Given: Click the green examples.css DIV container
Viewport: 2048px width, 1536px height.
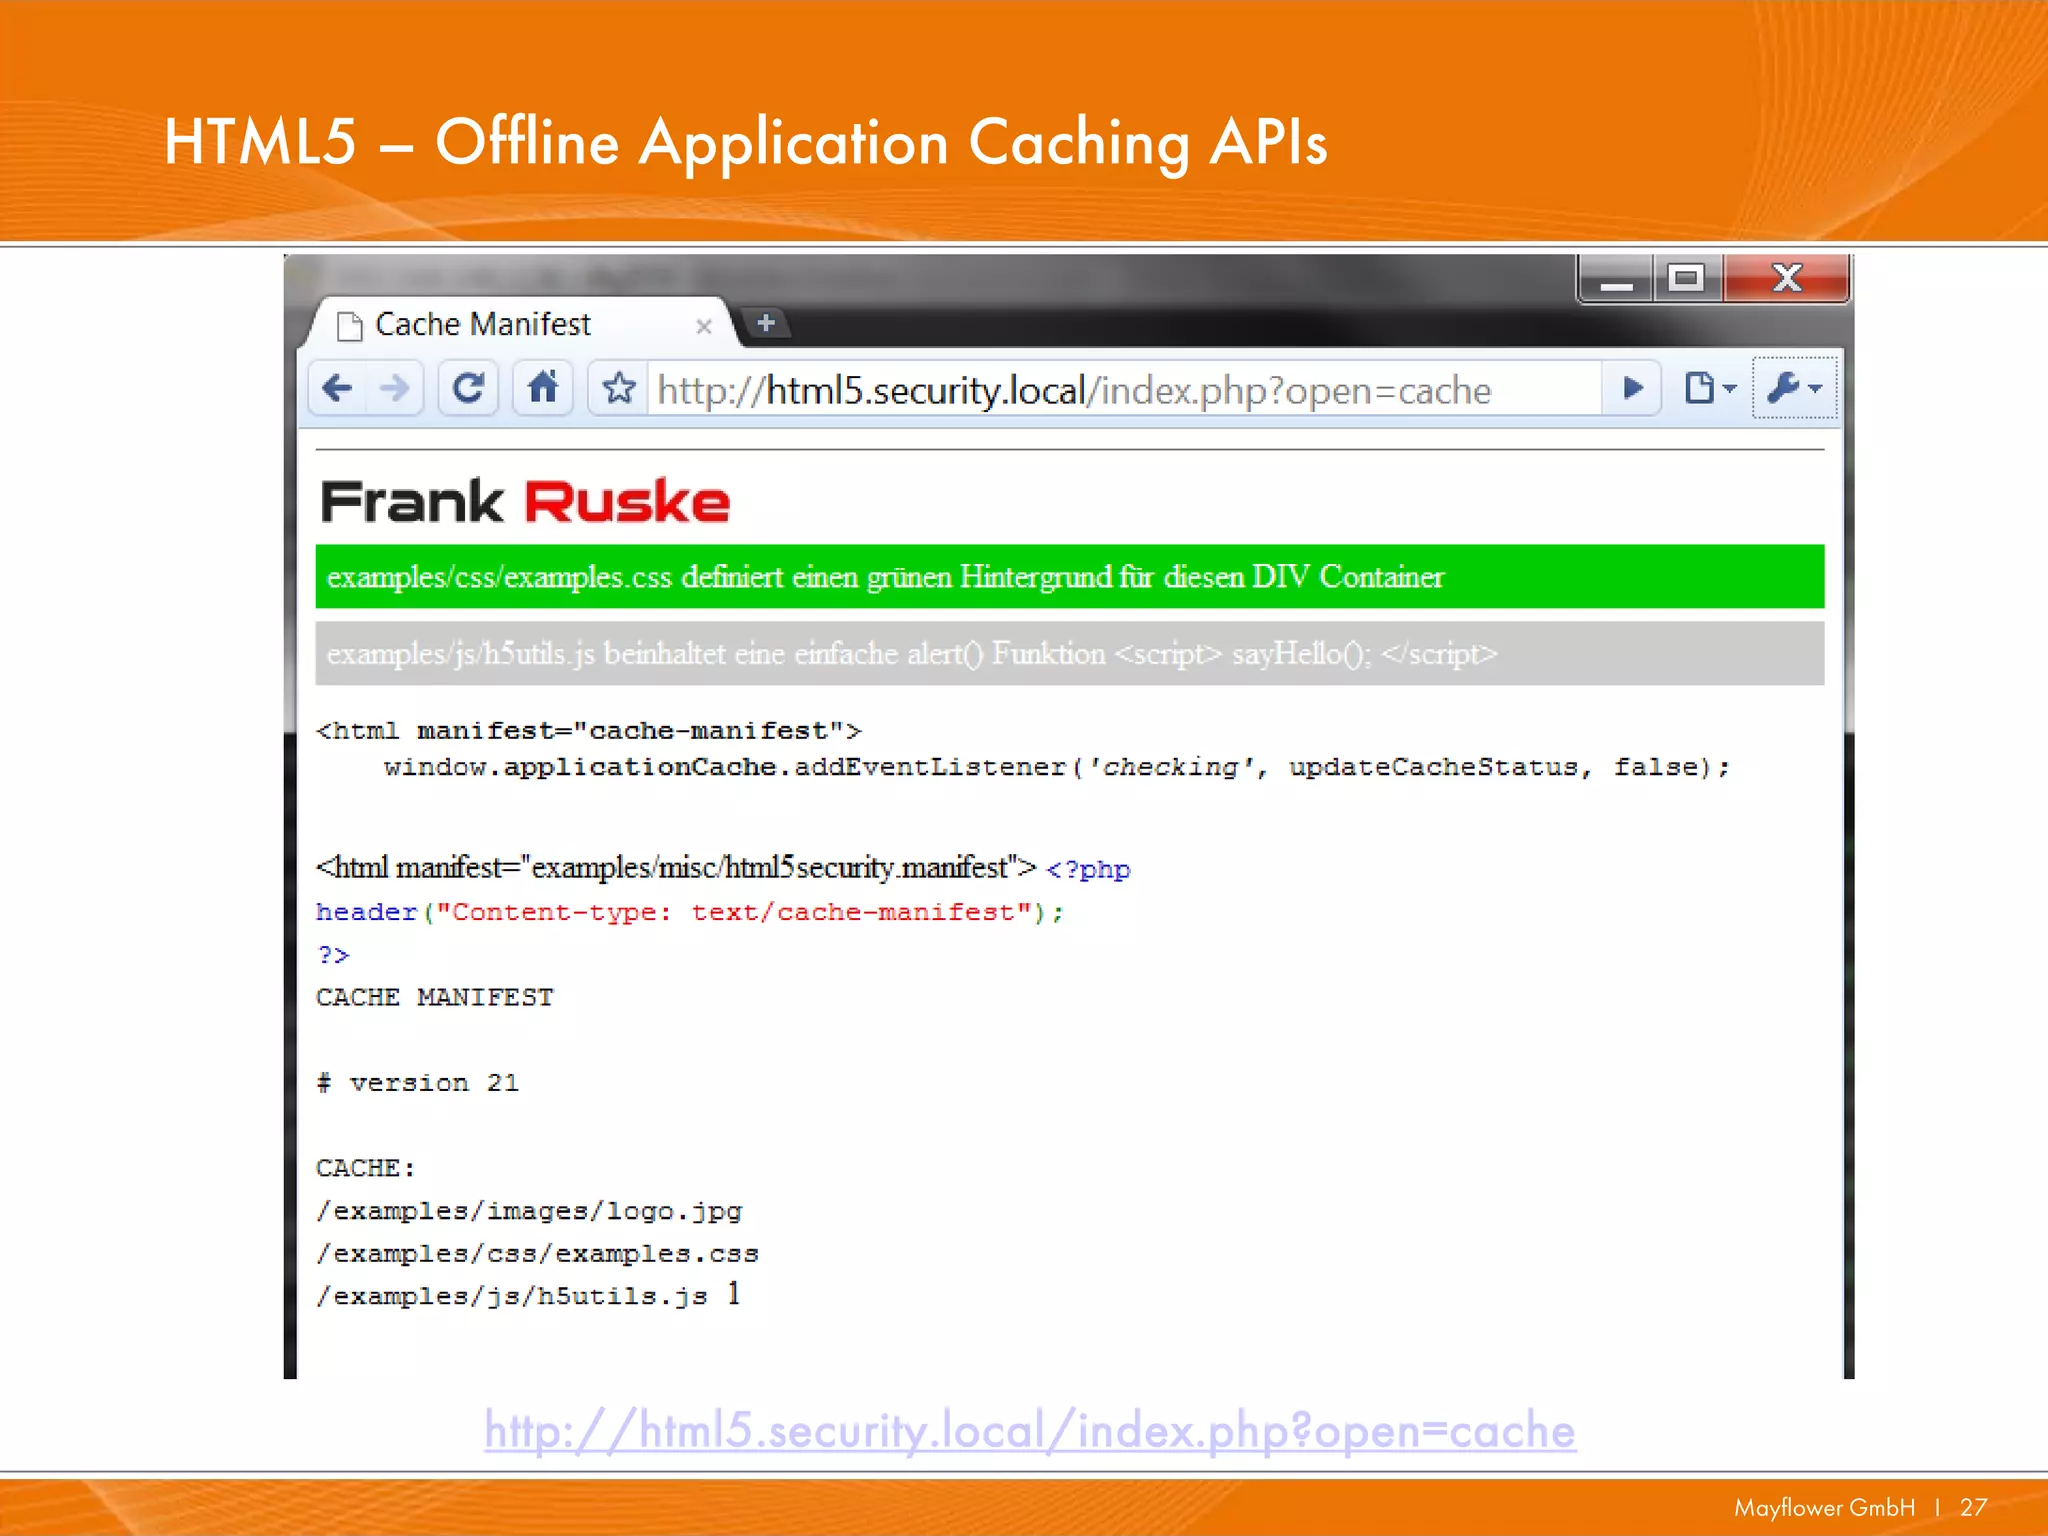Looking at the screenshot, I should pos(1069,576).
